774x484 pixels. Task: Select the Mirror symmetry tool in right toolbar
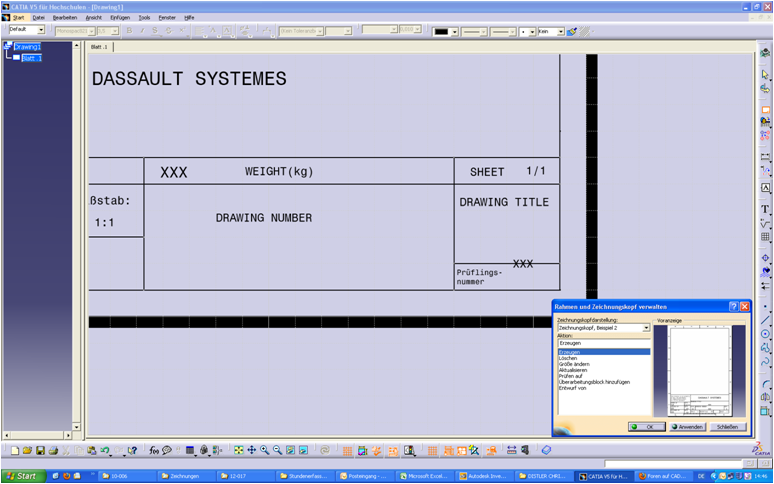[x=765, y=397]
